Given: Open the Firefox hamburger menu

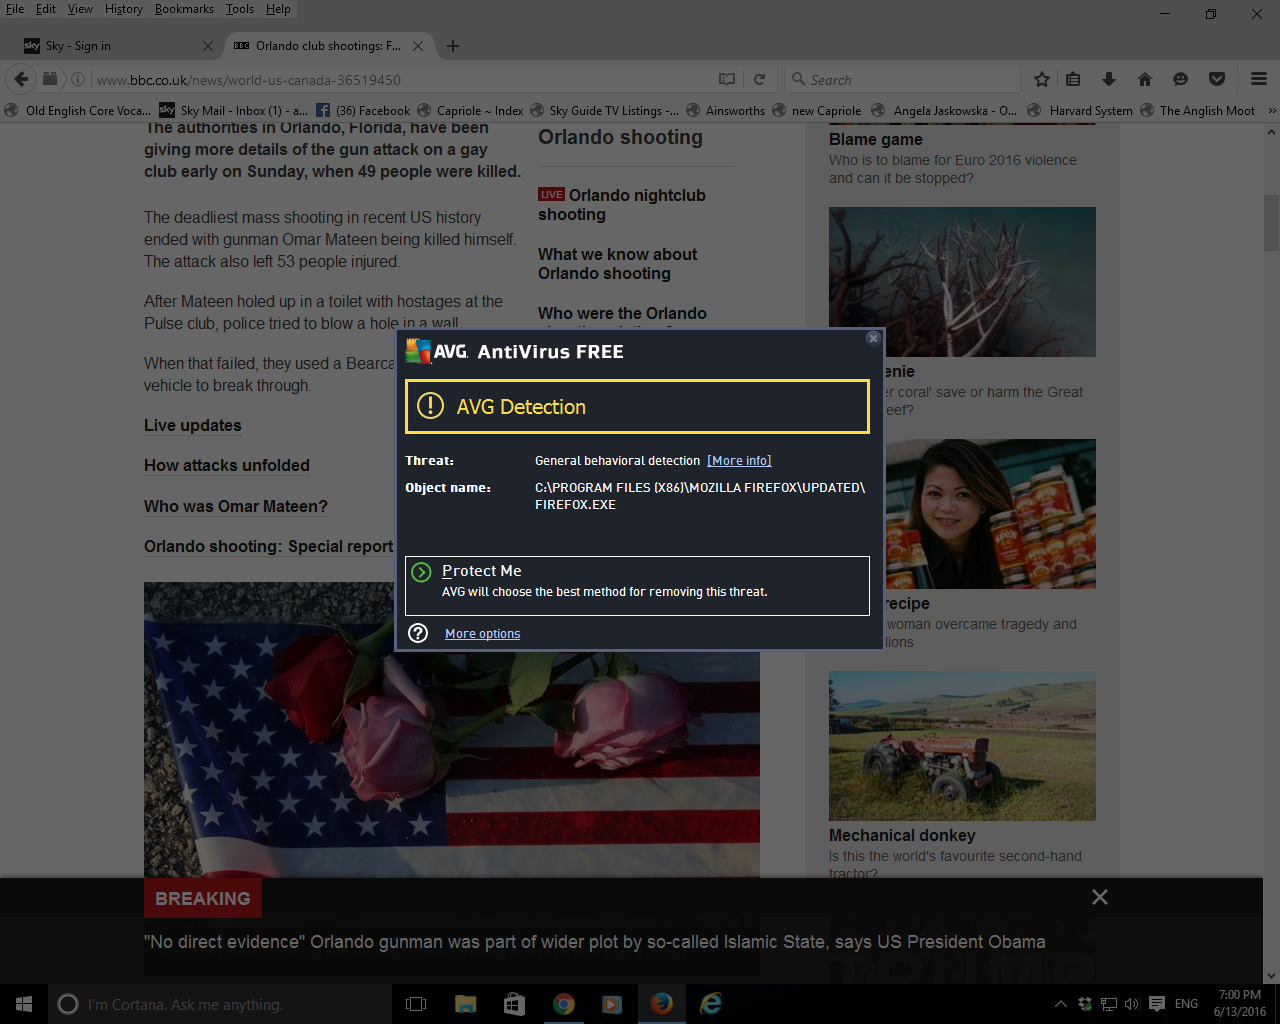Looking at the screenshot, I should pyautogui.click(x=1259, y=79).
